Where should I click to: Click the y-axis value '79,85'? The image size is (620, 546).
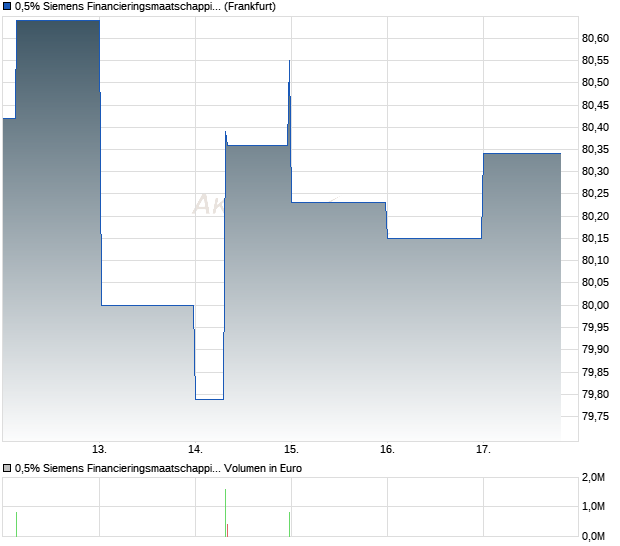[x=595, y=372]
